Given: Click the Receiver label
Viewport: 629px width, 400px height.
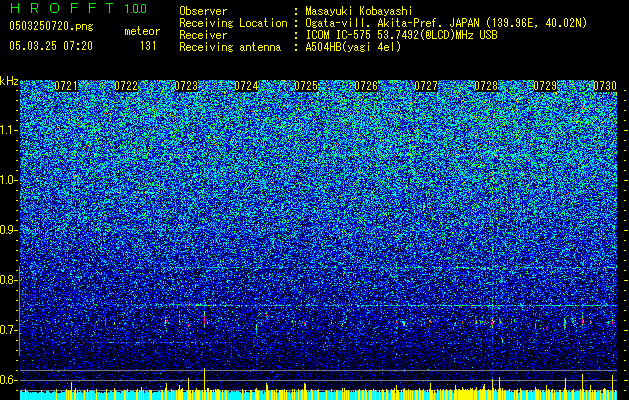Looking at the screenshot, I should 203,35.
